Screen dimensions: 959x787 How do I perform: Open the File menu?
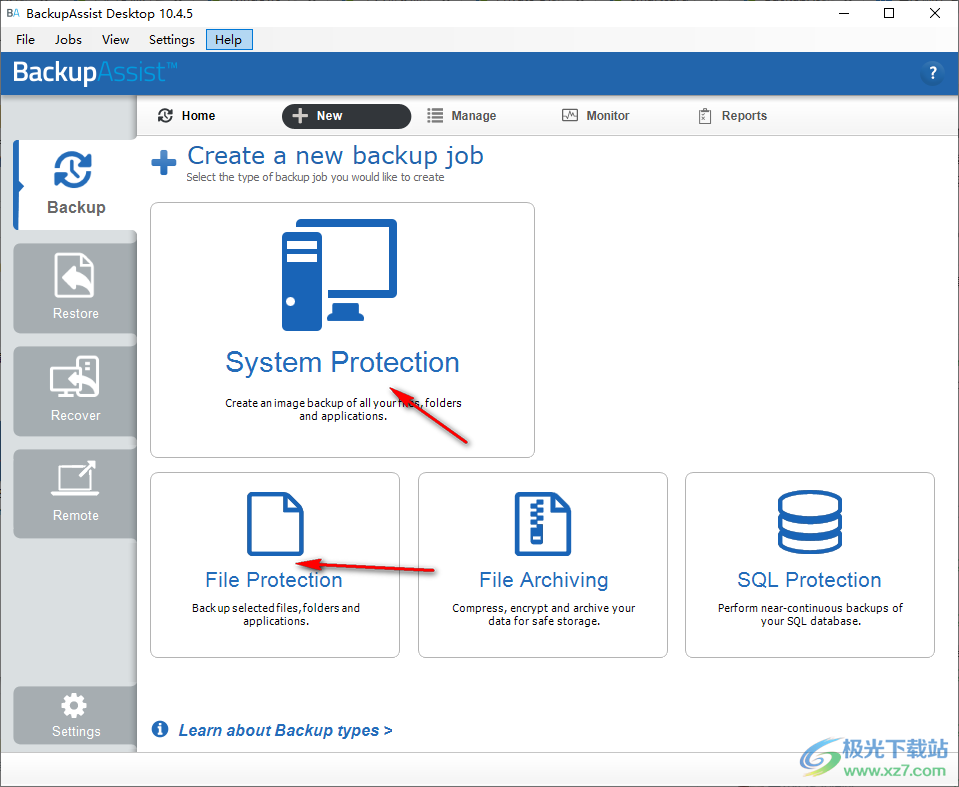coord(25,40)
